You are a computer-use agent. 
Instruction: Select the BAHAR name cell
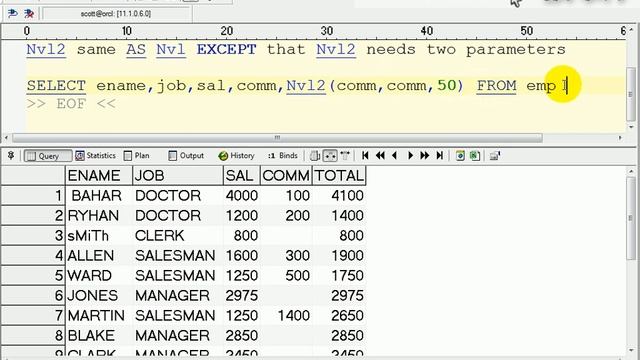pyautogui.click(x=99, y=196)
